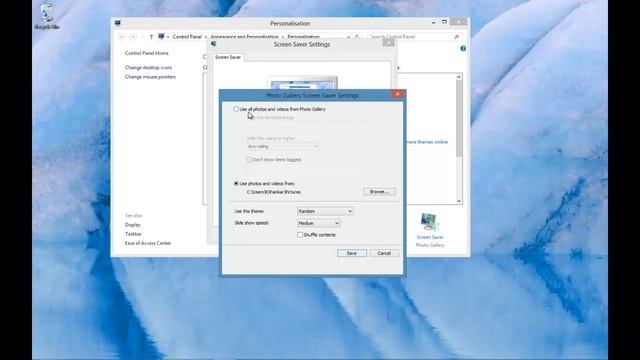Click the Screen Saver link under the icon
The width and height of the screenshot is (640, 360).
(430, 237)
